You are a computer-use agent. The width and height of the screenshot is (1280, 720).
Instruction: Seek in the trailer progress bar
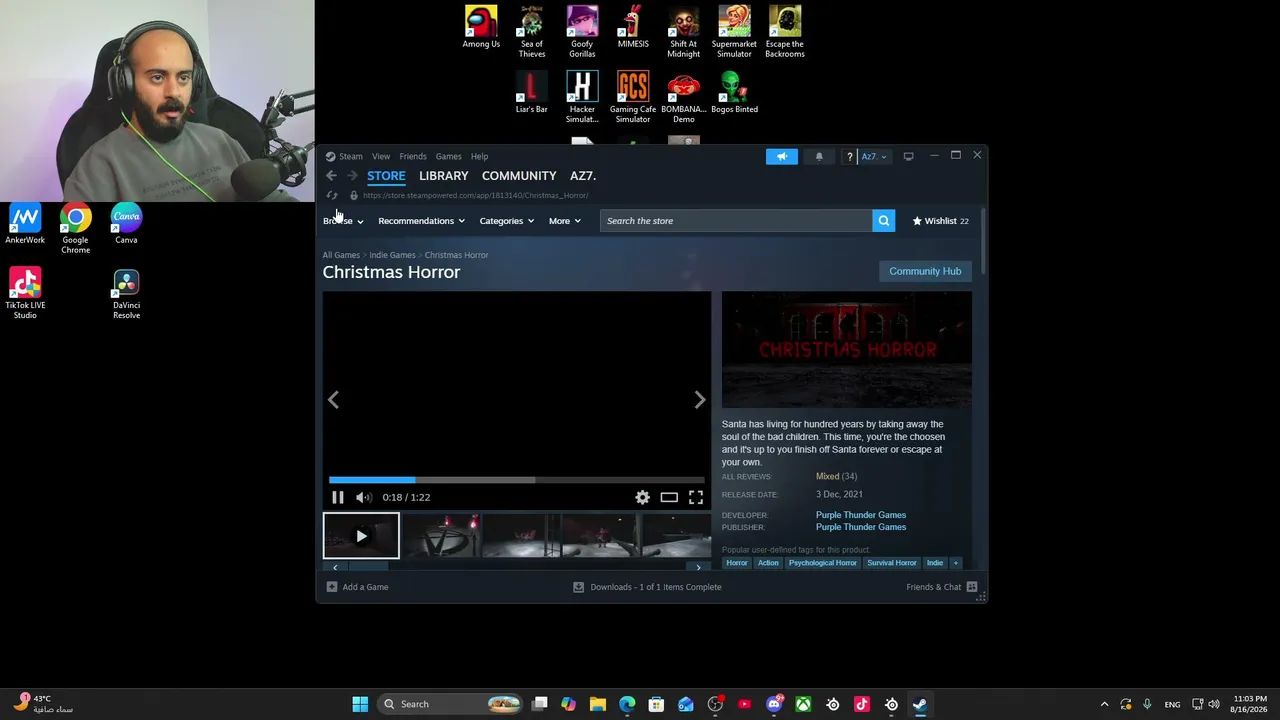coord(516,480)
